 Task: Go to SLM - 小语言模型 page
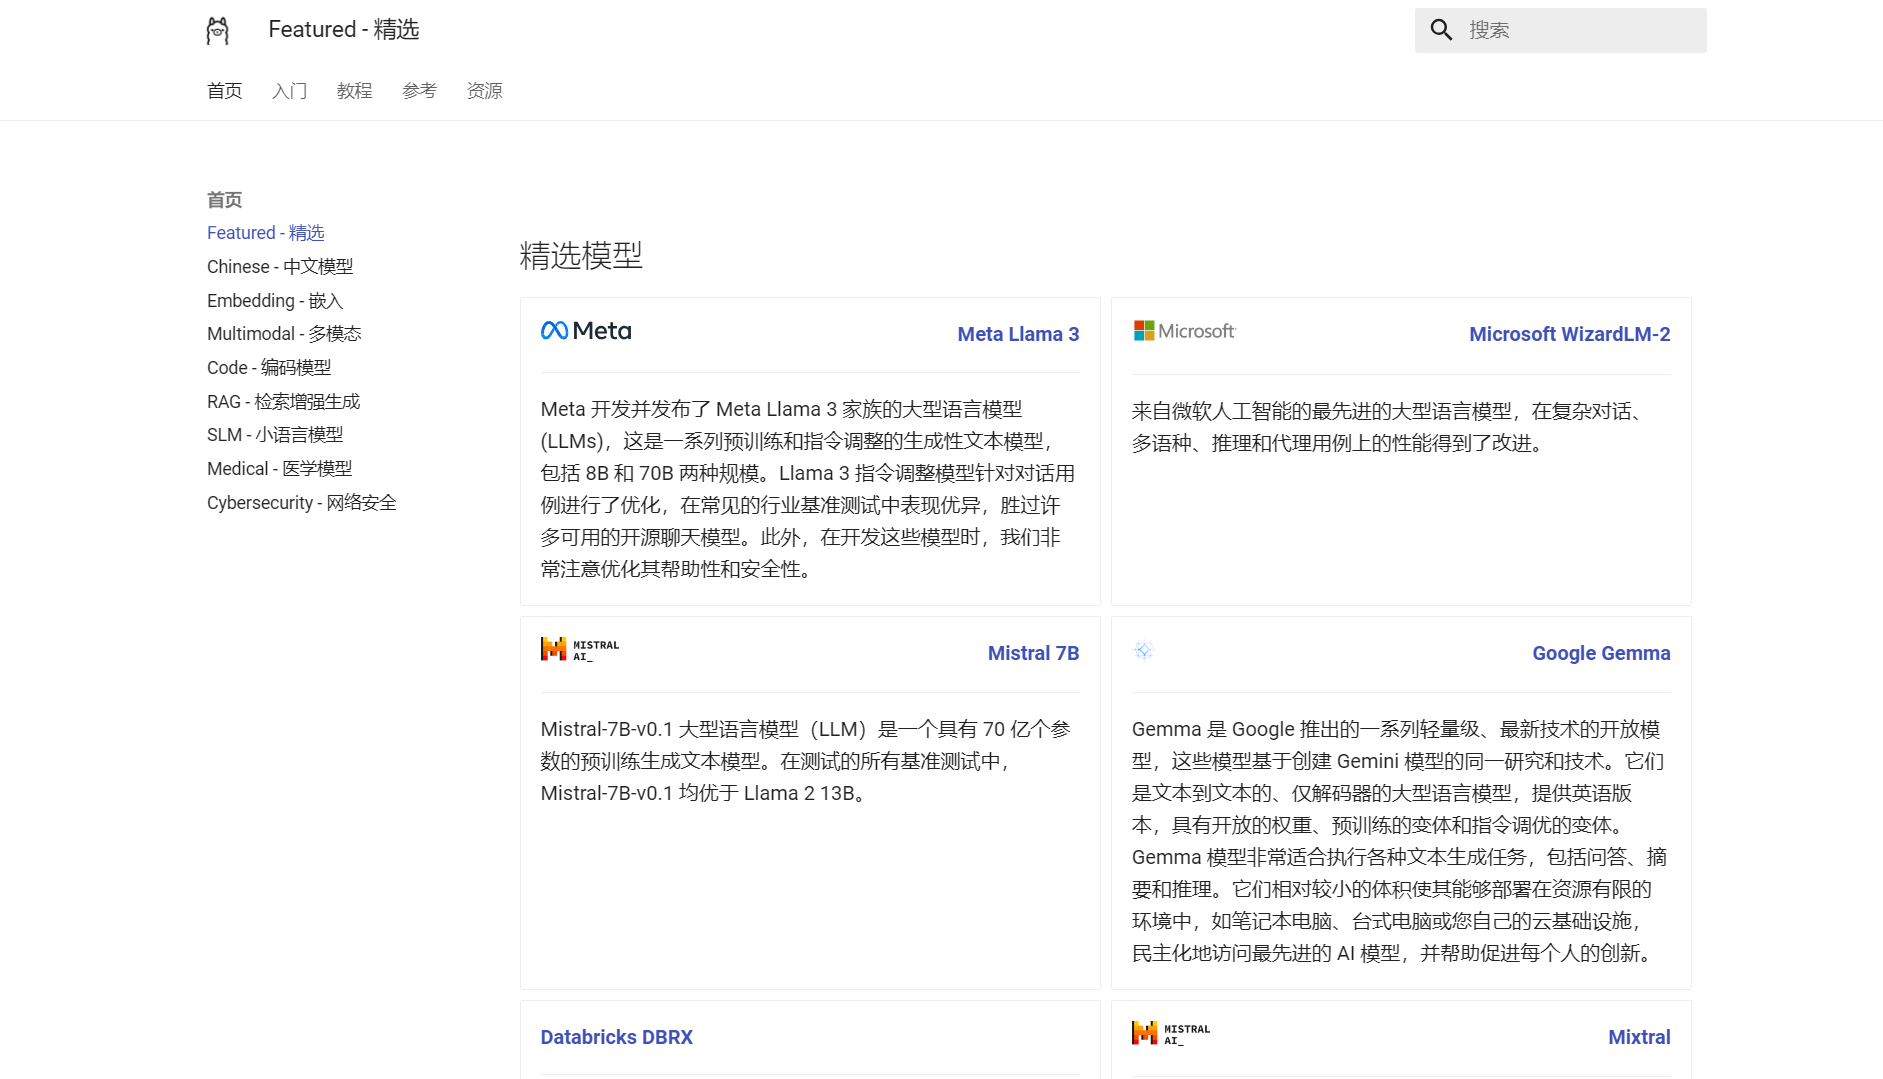click(275, 435)
